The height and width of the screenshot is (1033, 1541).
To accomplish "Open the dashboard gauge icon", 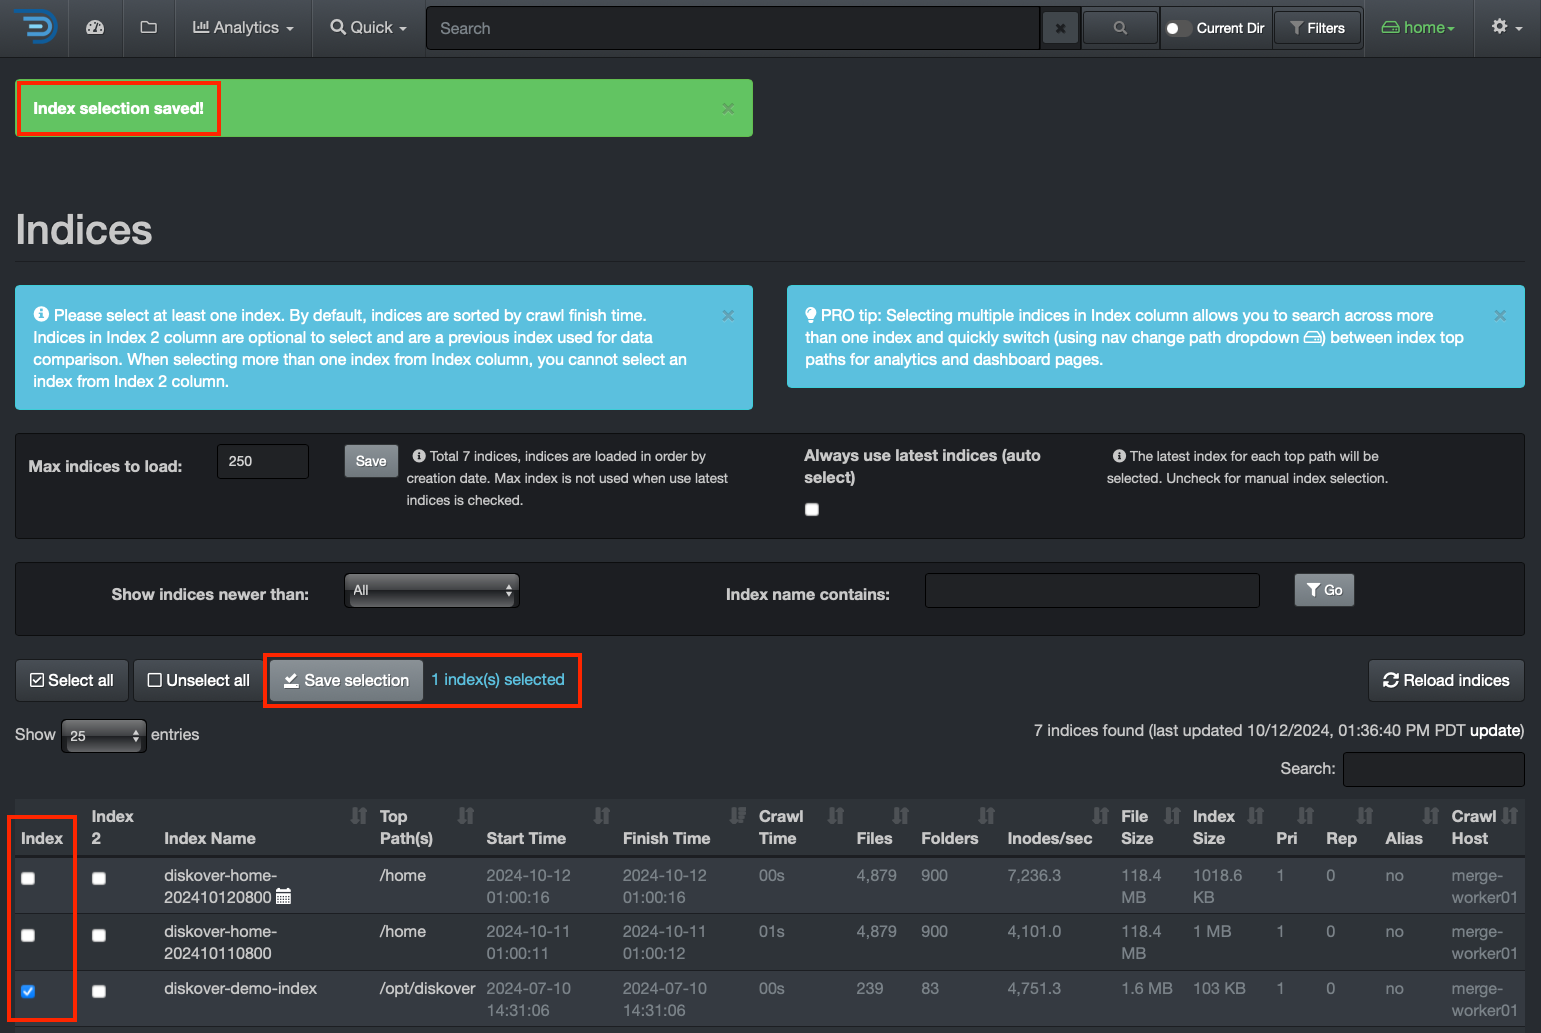I will pyautogui.click(x=95, y=27).
